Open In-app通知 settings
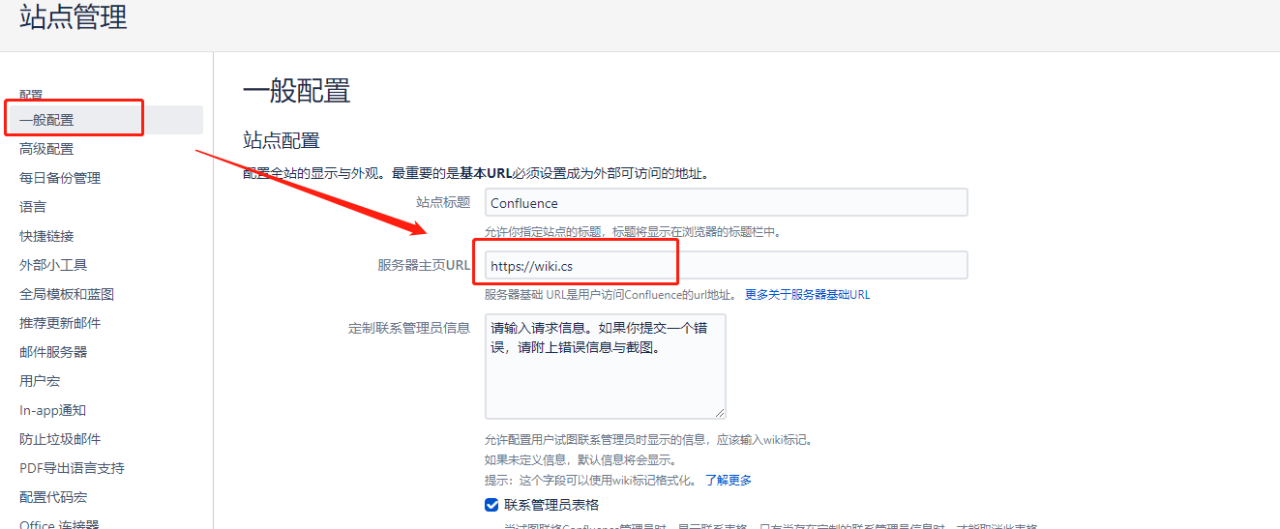Image resolution: width=1280 pixels, height=529 pixels. [x=53, y=410]
